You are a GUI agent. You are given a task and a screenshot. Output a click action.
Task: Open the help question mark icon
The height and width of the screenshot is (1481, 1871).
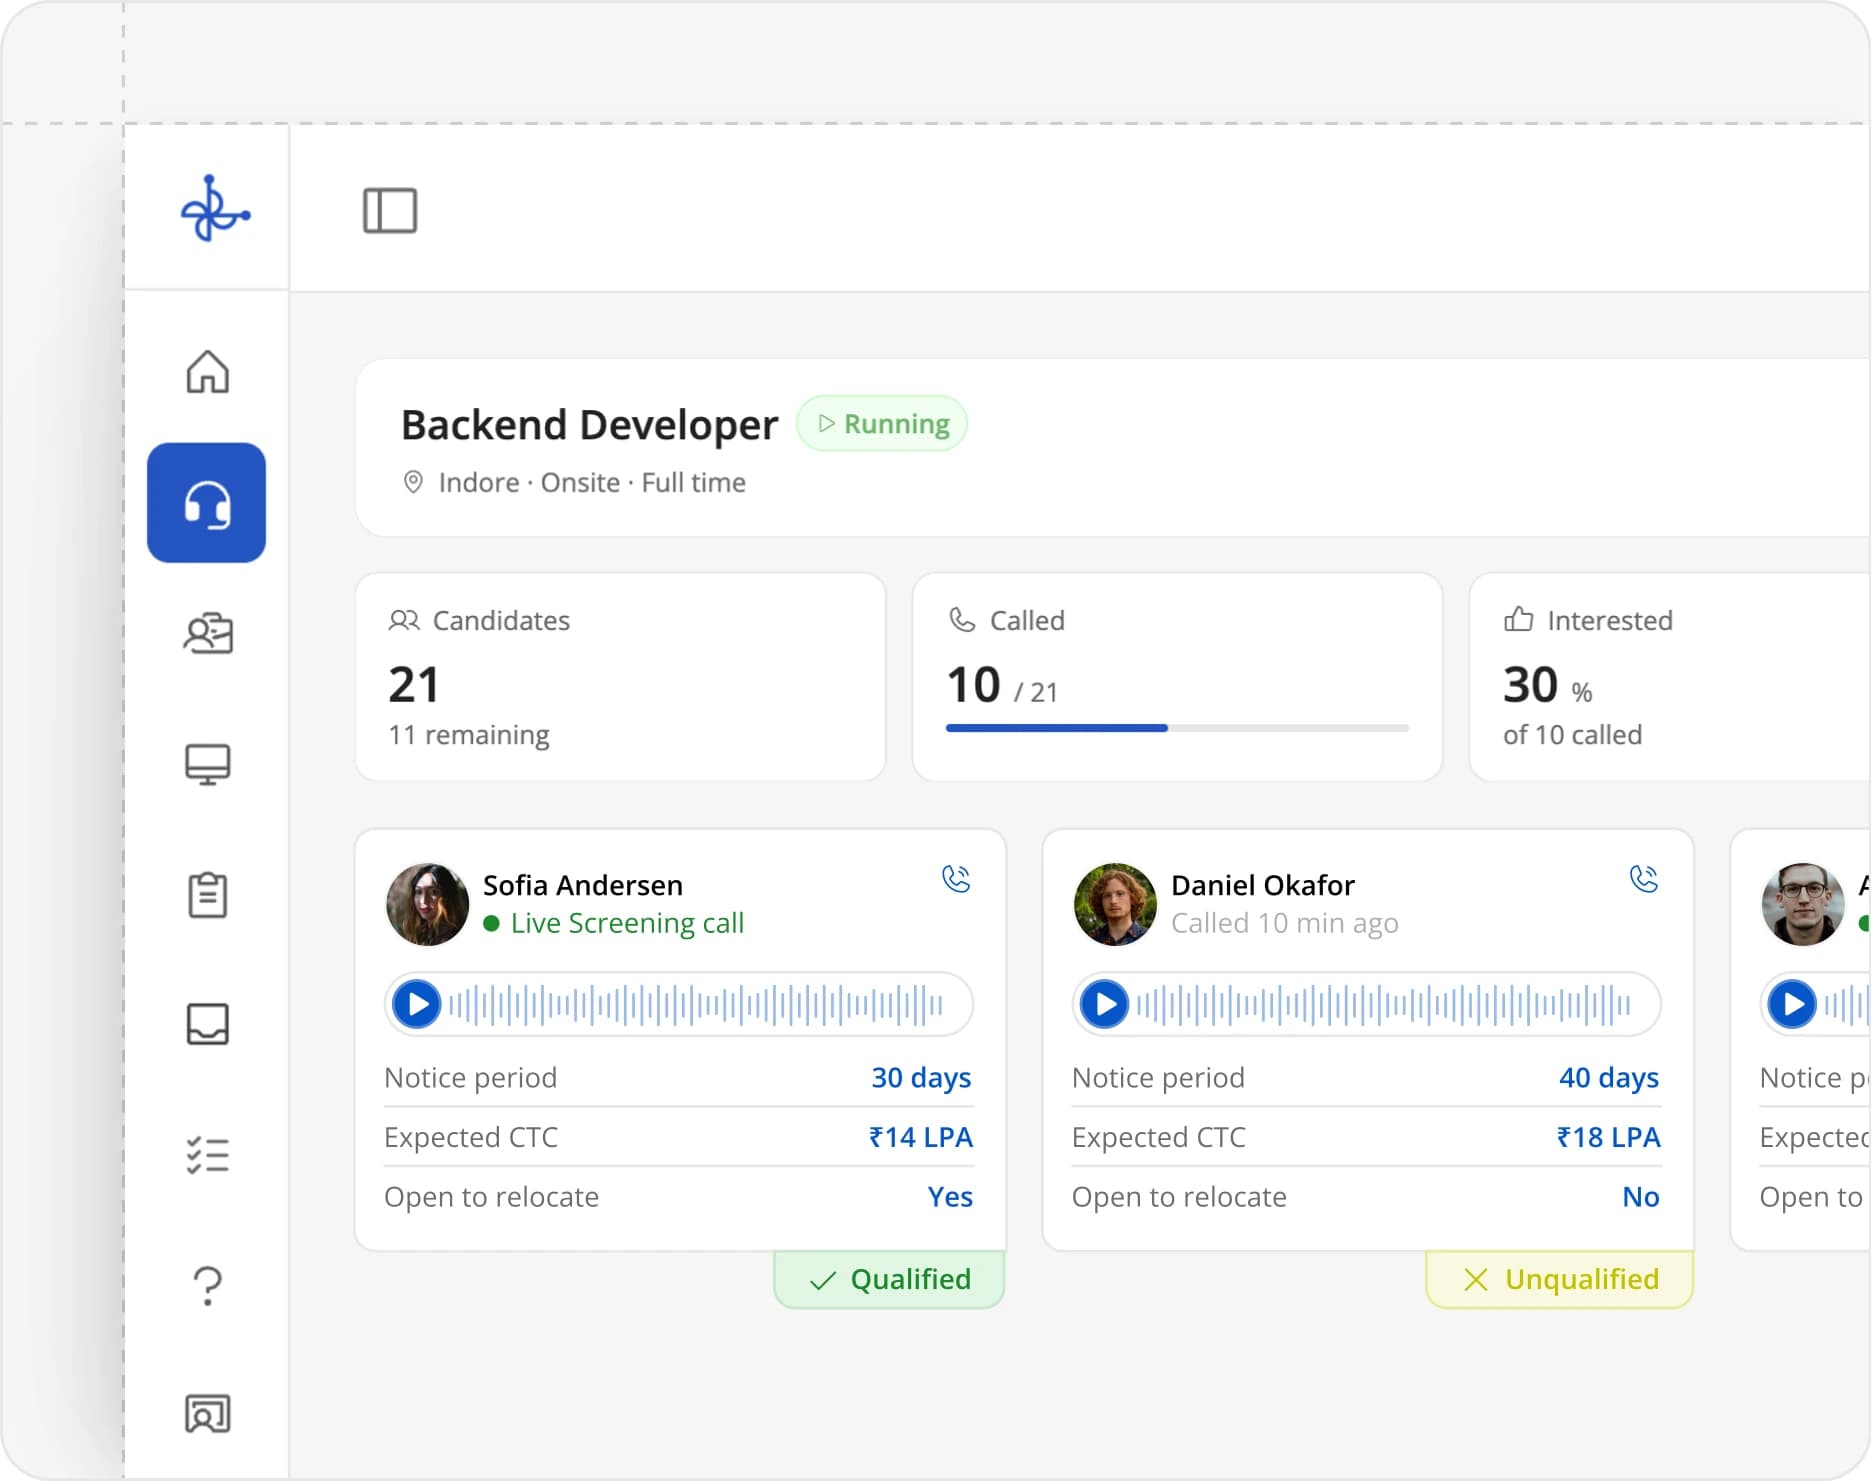coord(208,1286)
